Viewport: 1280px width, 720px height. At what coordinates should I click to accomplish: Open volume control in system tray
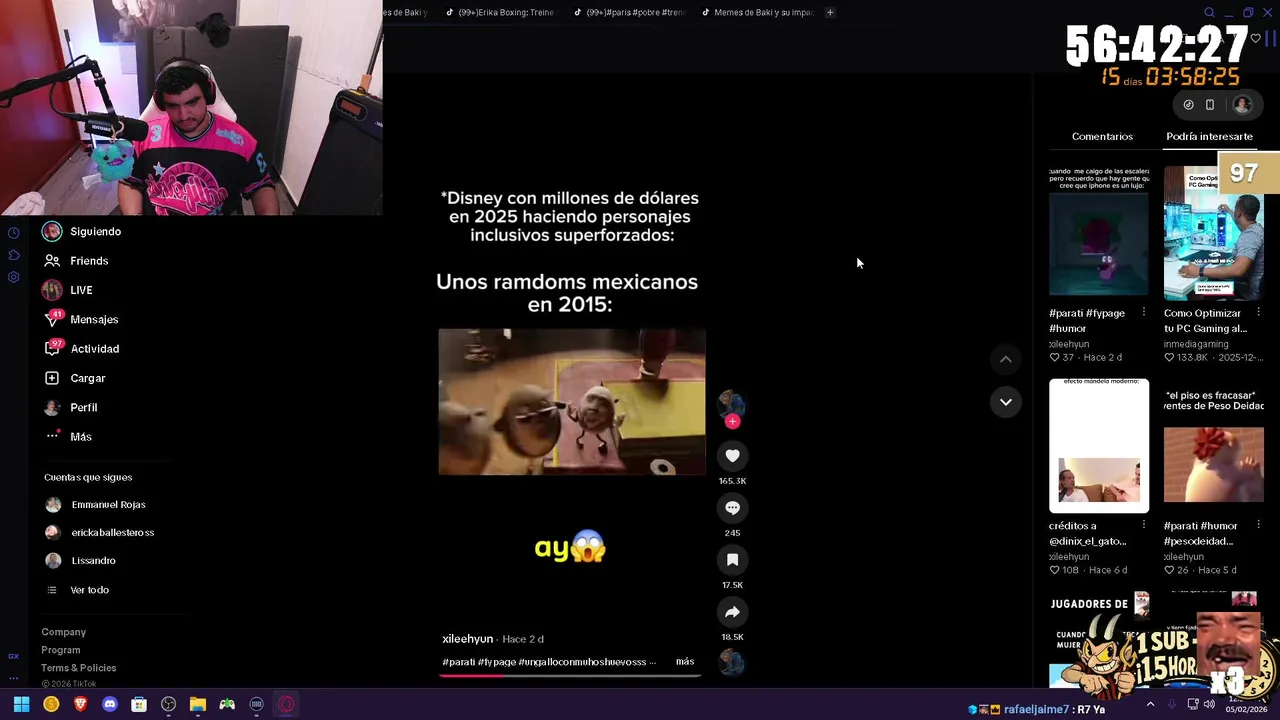click(1209, 704)
